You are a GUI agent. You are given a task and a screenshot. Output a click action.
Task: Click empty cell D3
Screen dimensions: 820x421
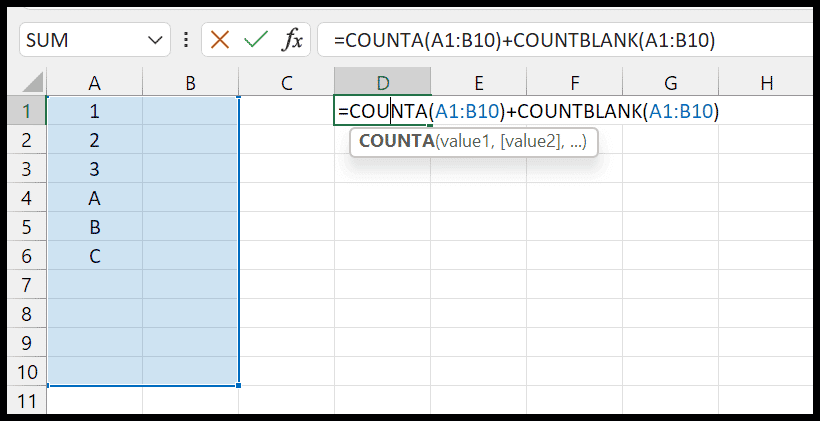coord(383,169)
